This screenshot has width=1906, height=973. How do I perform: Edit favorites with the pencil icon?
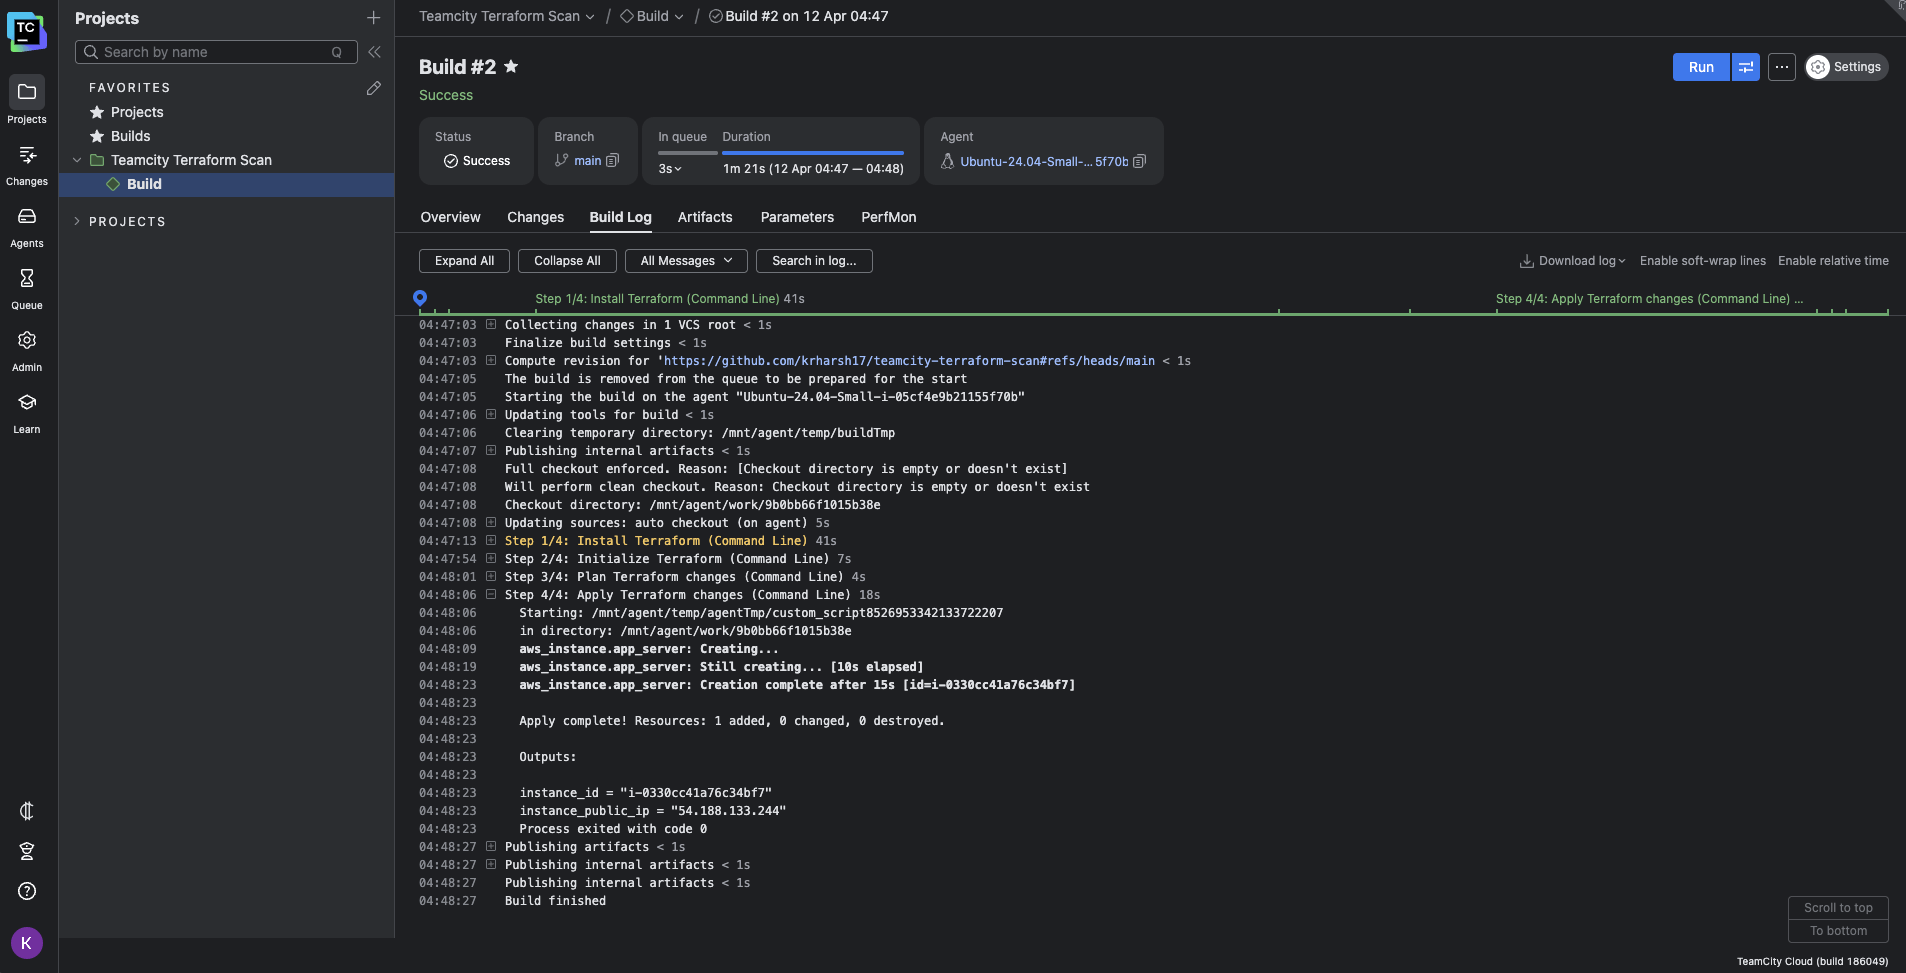(x=373, y=88)
